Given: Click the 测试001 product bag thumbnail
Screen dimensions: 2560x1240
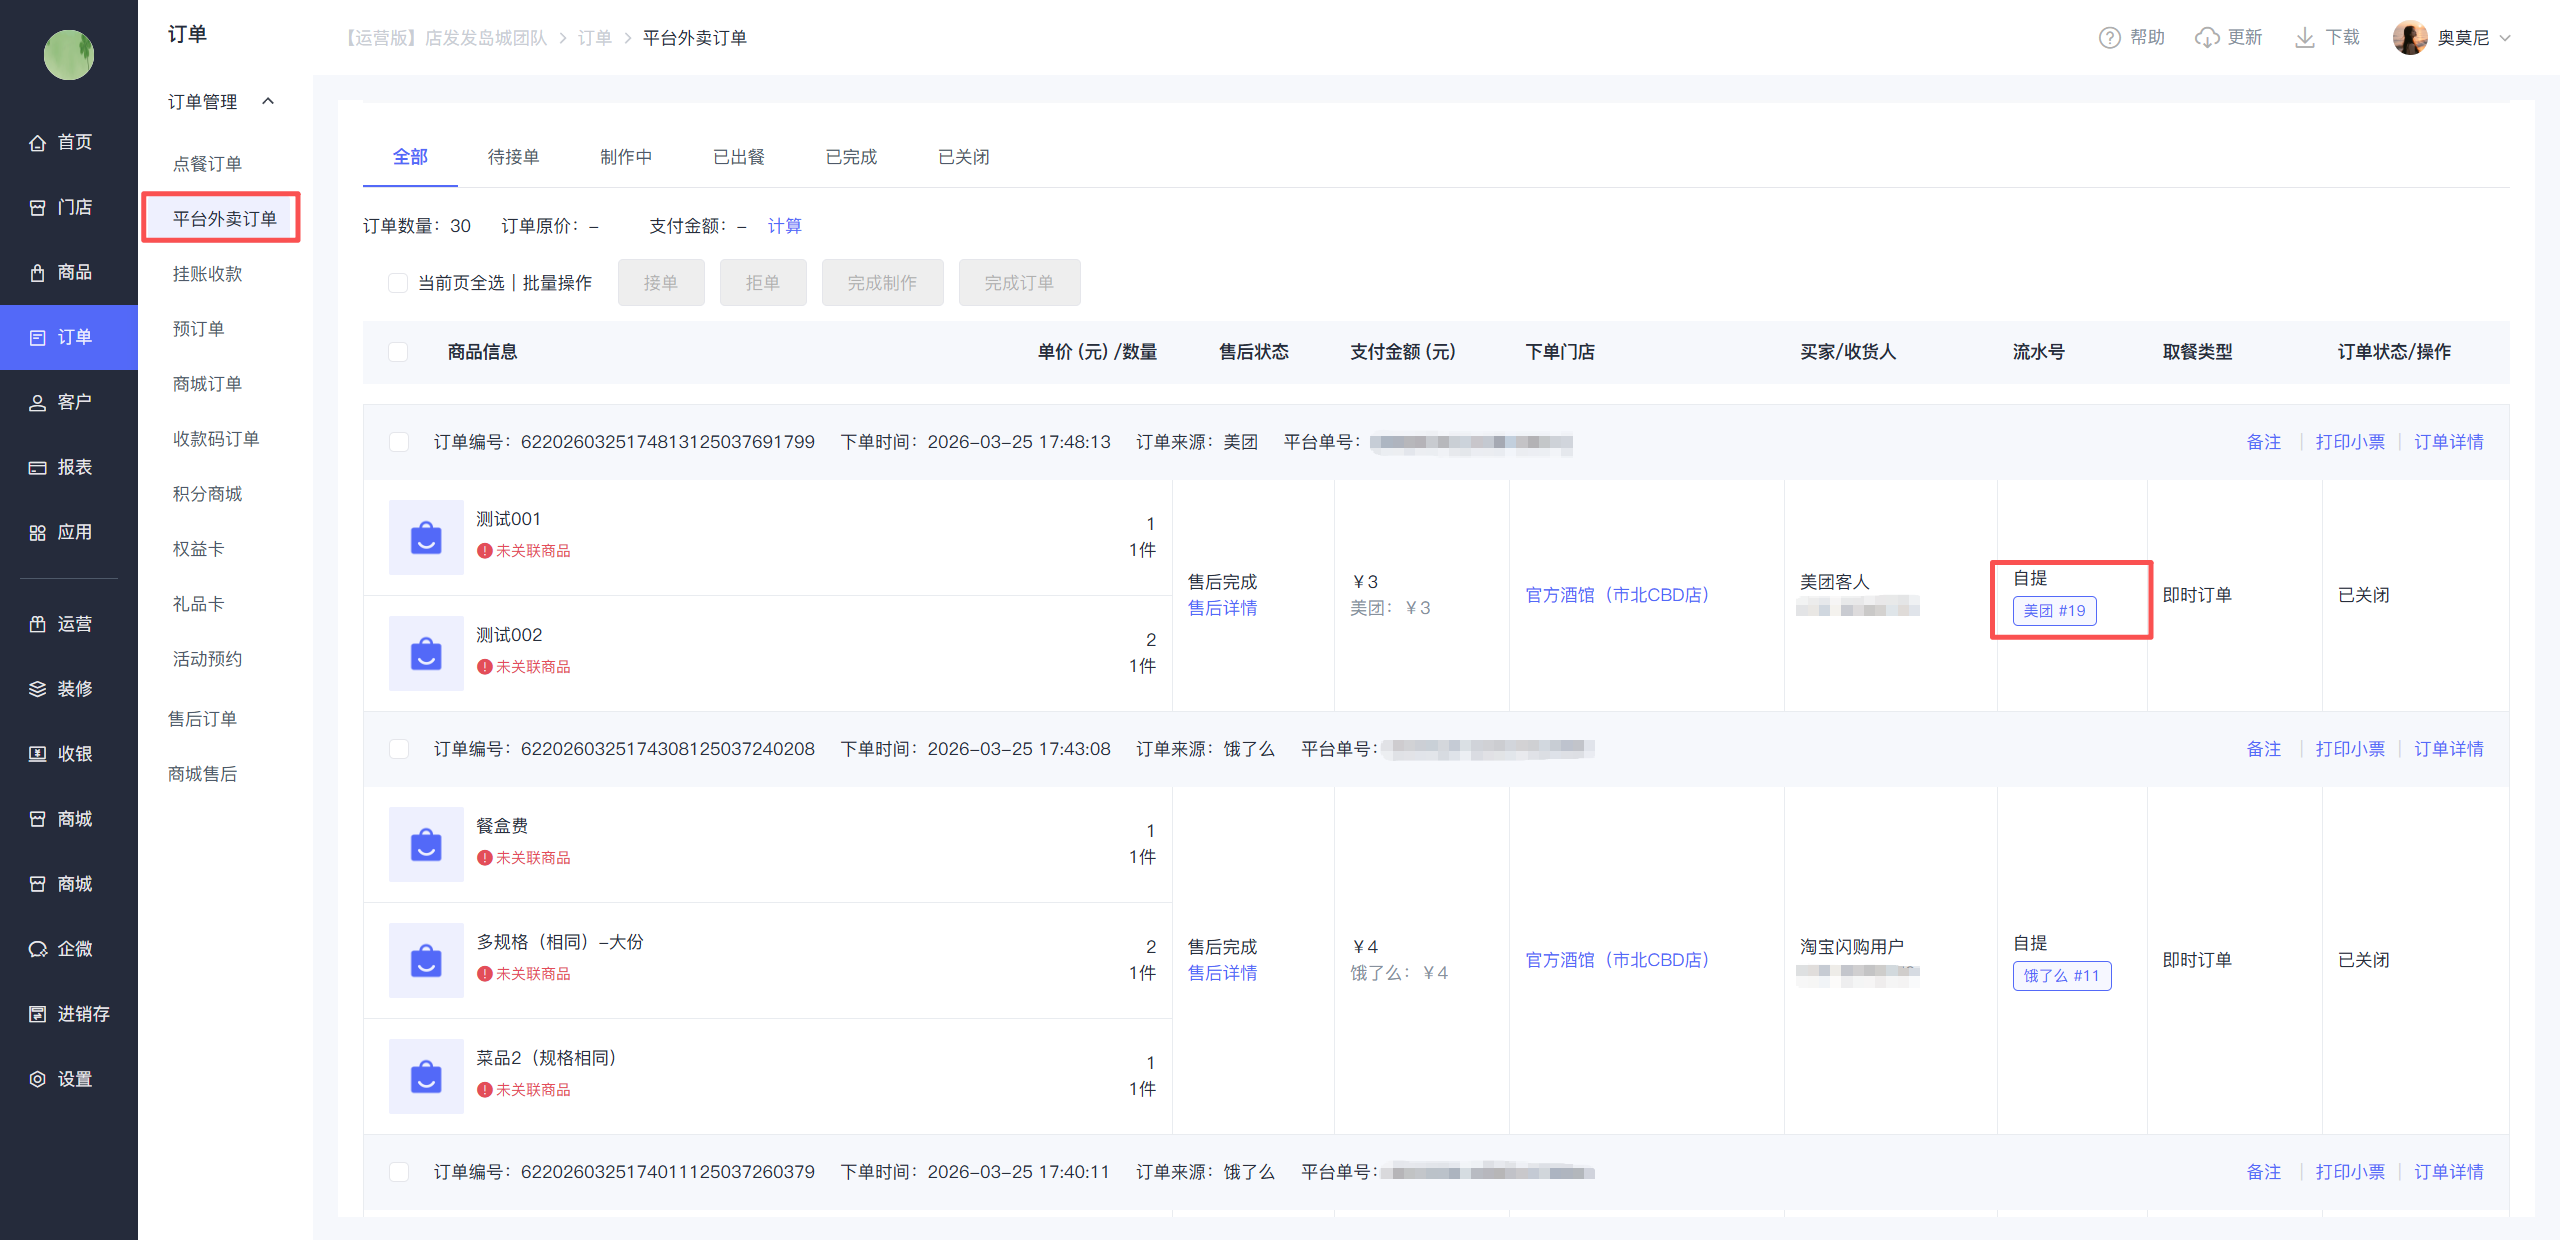Looking at the screenshot, I should [x=426, y=537].
